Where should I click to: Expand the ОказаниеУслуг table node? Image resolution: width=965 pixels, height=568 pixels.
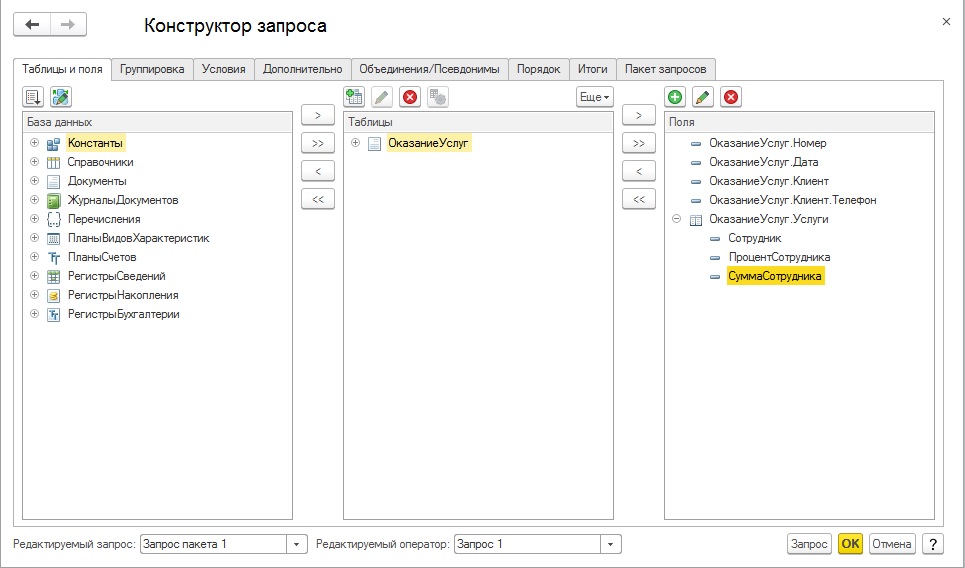pos(355,143)
